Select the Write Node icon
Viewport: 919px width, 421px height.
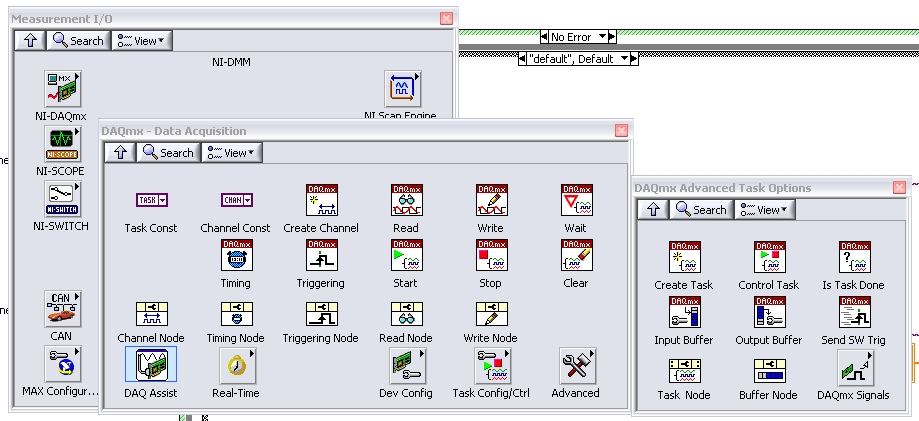pyautogui.click(x=492, y=314)
